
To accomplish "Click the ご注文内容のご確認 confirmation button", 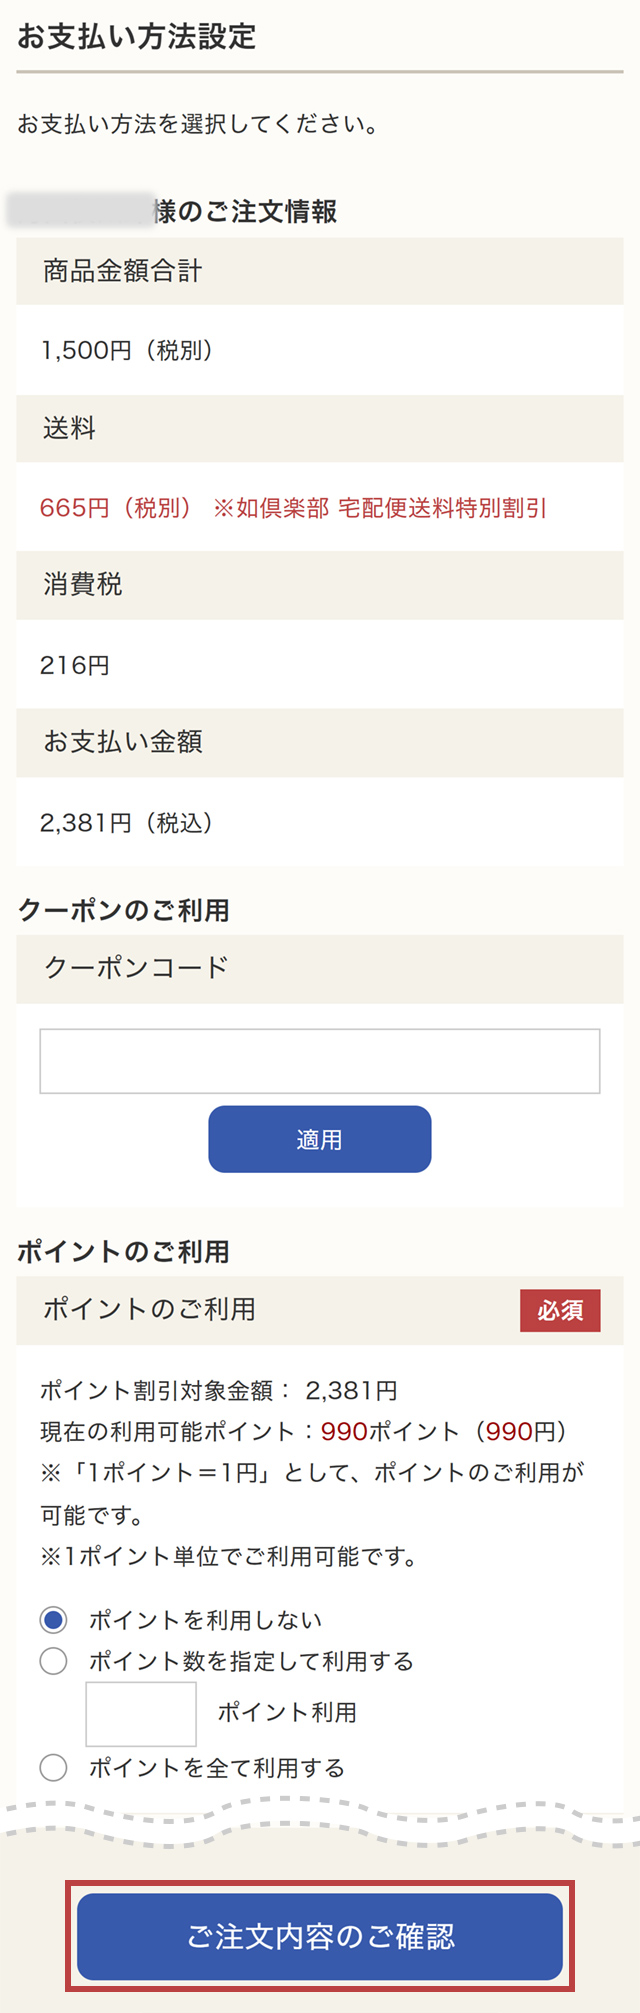I will [x=319, y=1930].
